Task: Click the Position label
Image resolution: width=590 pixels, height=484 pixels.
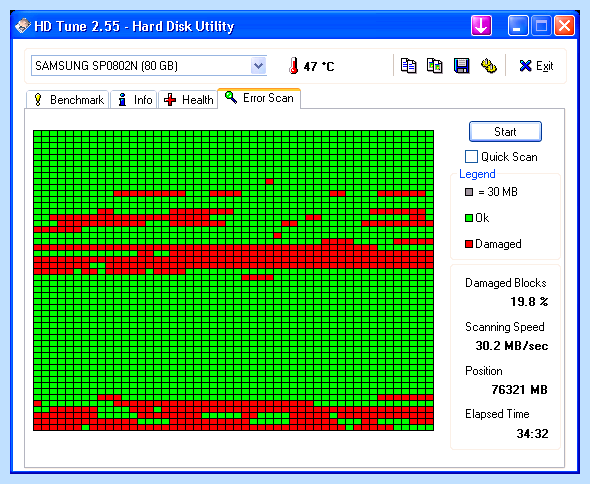Action: tap(484, 371)
